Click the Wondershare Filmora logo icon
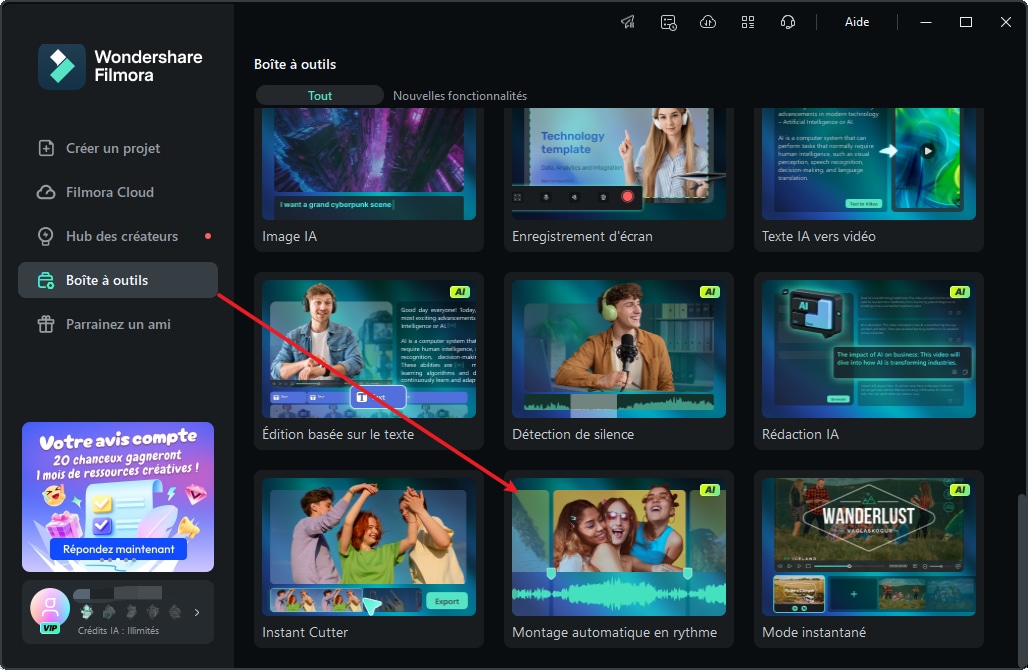Screen dimensions: 1028x670 [x=62, y=66]
